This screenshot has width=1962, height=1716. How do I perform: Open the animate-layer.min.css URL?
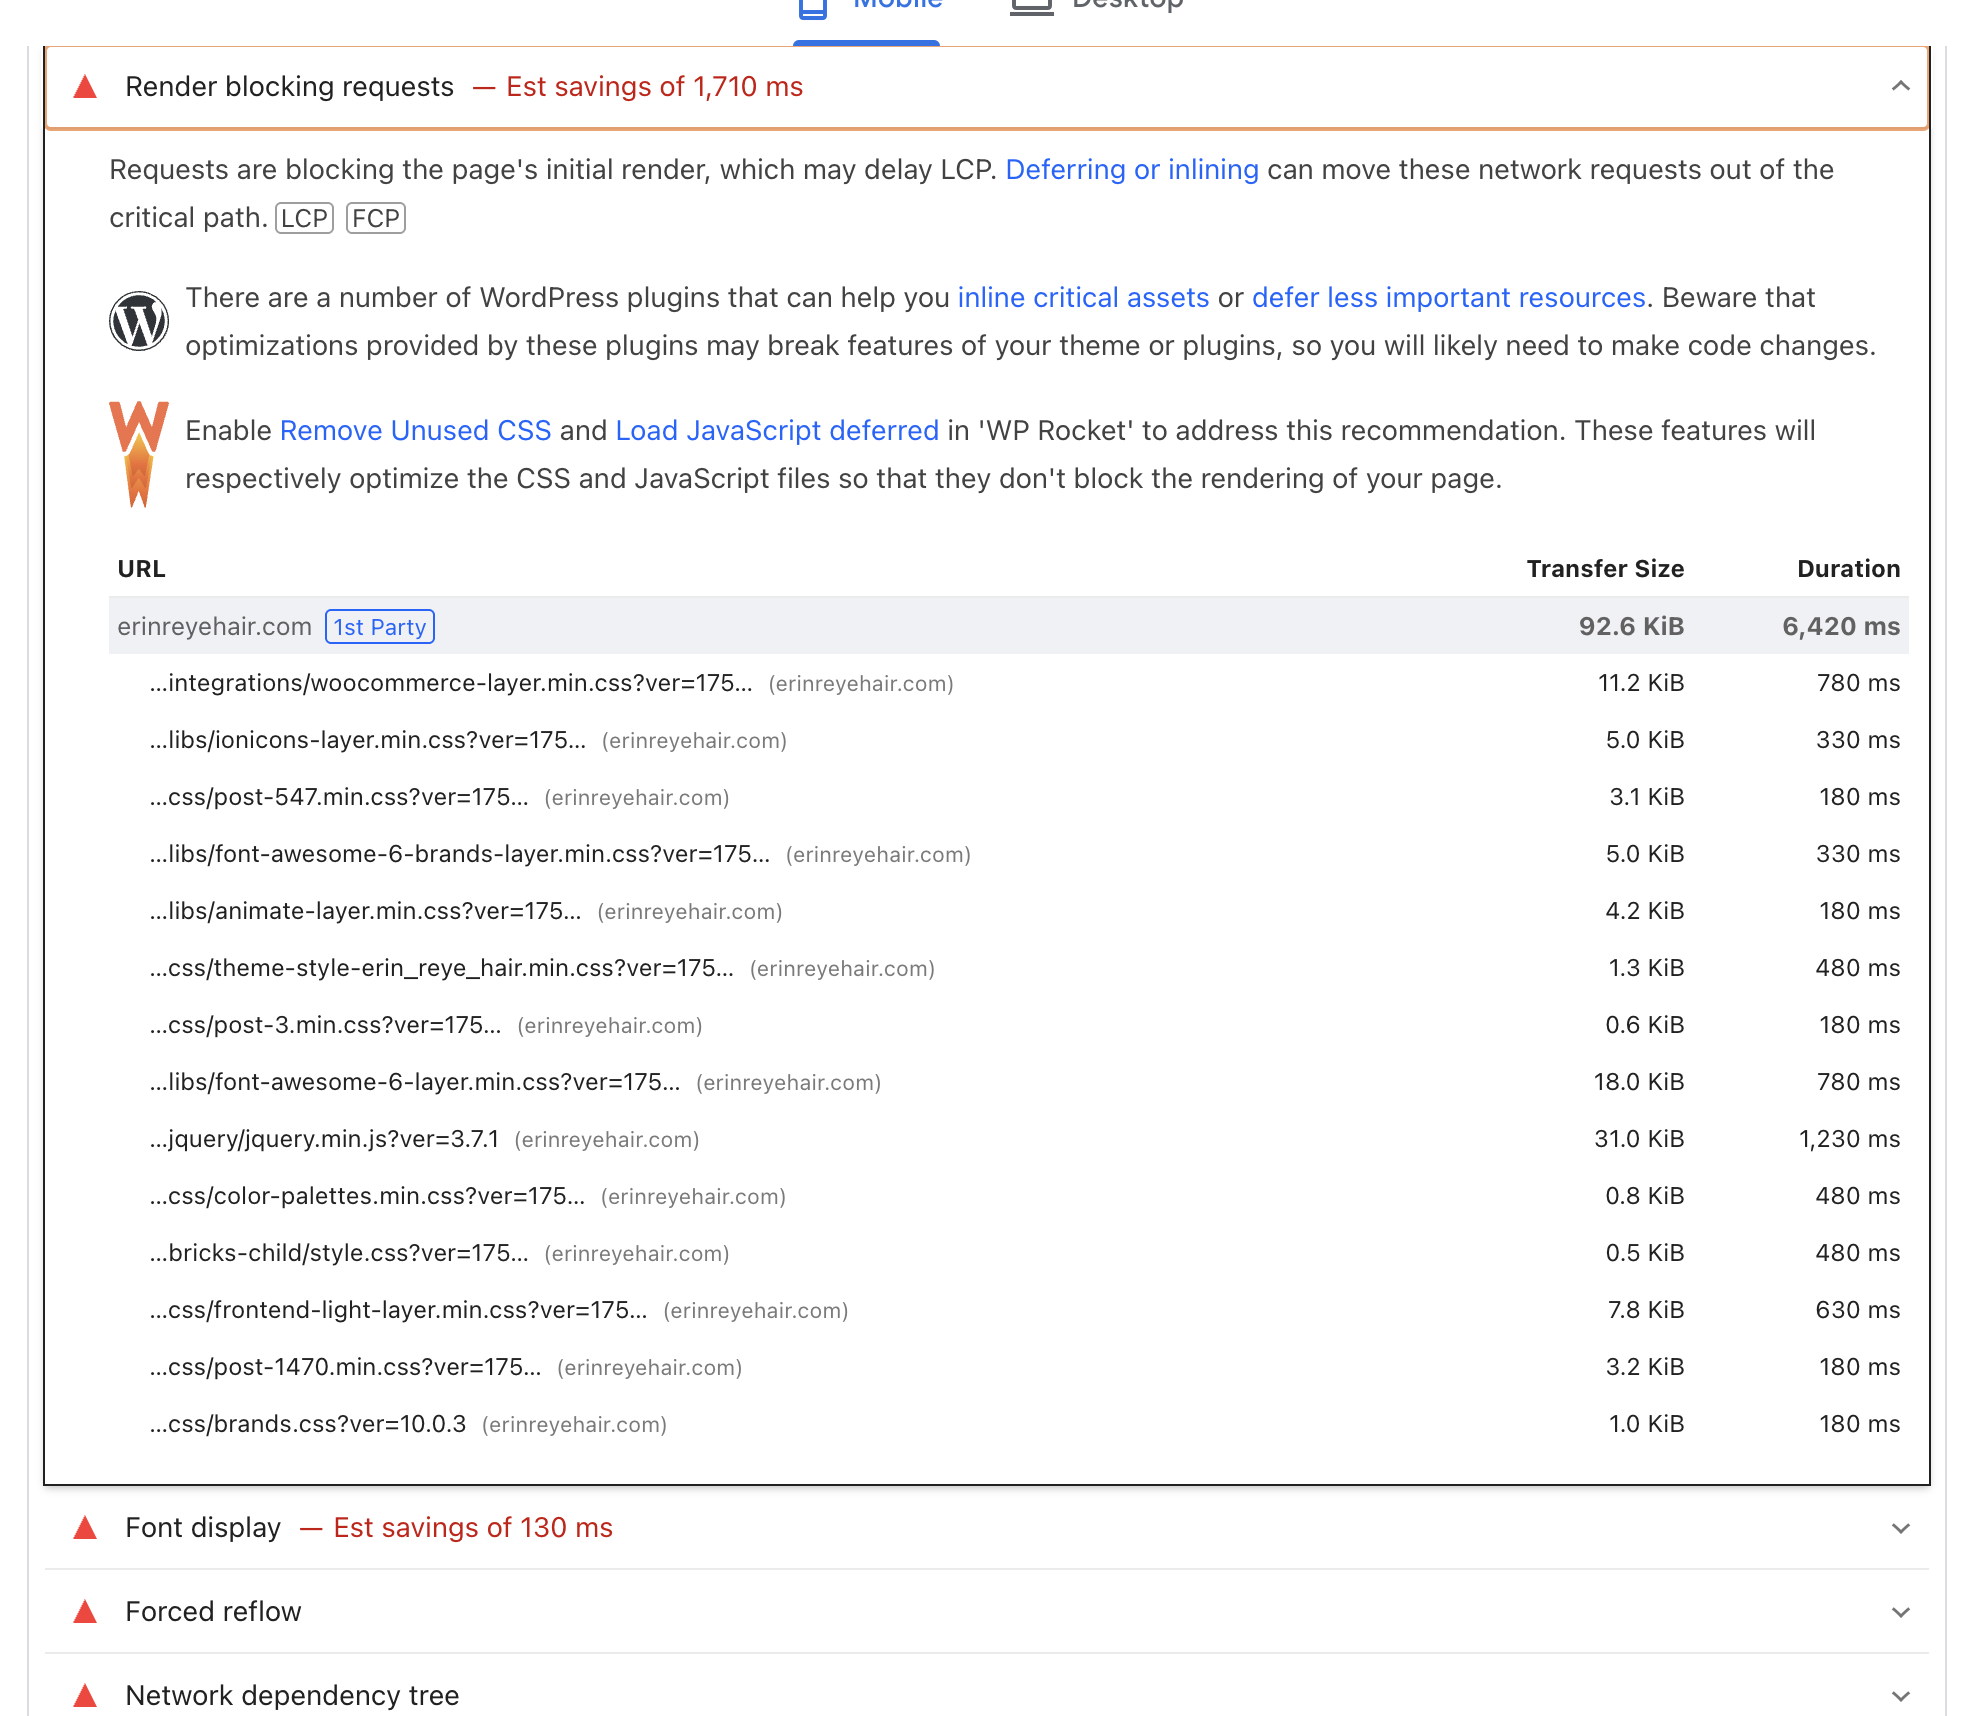[x=366, y=911]
